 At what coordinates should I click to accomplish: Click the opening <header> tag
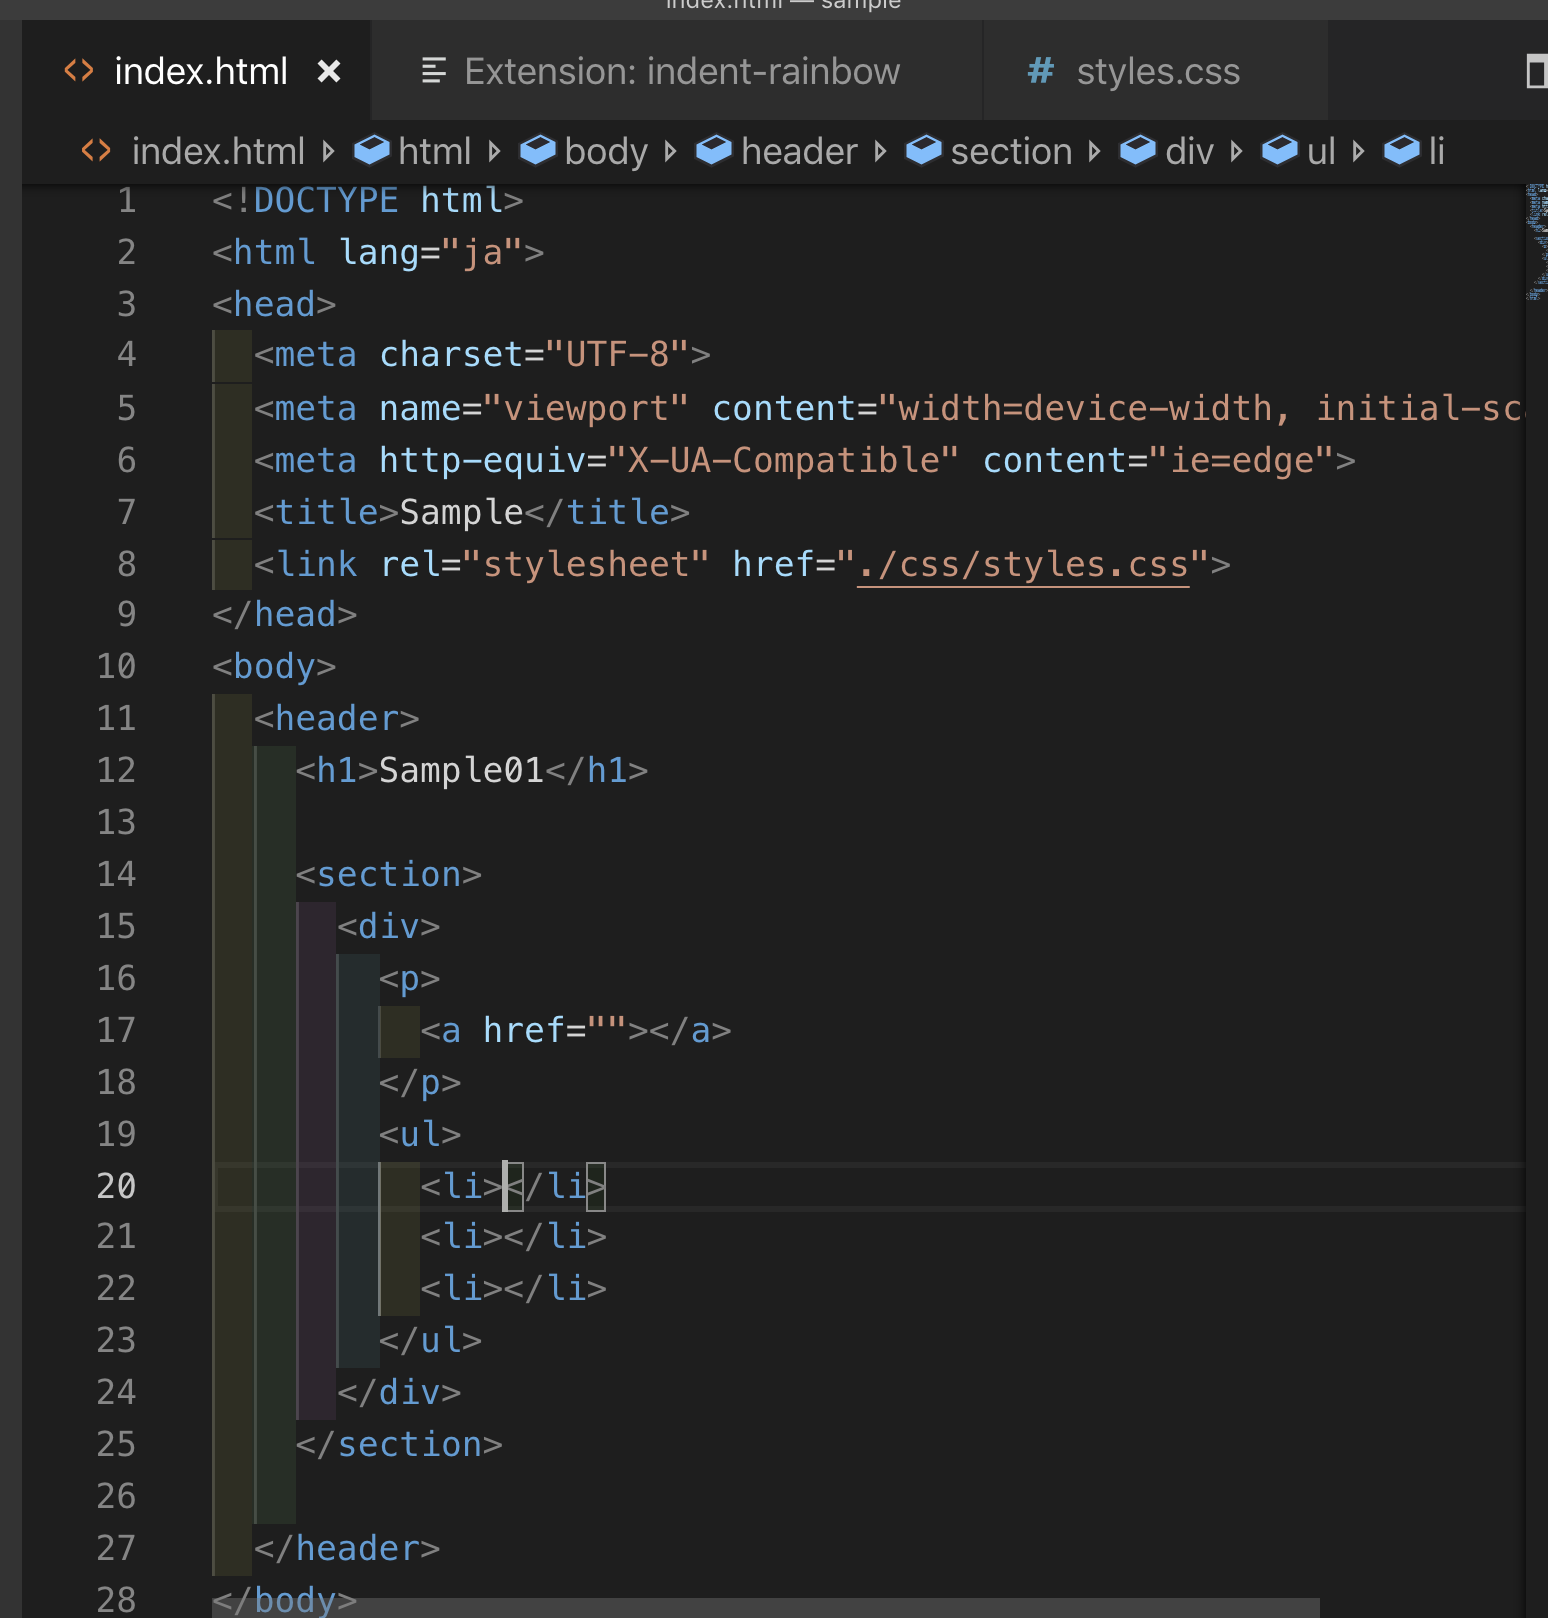click(x=336, y=718)
